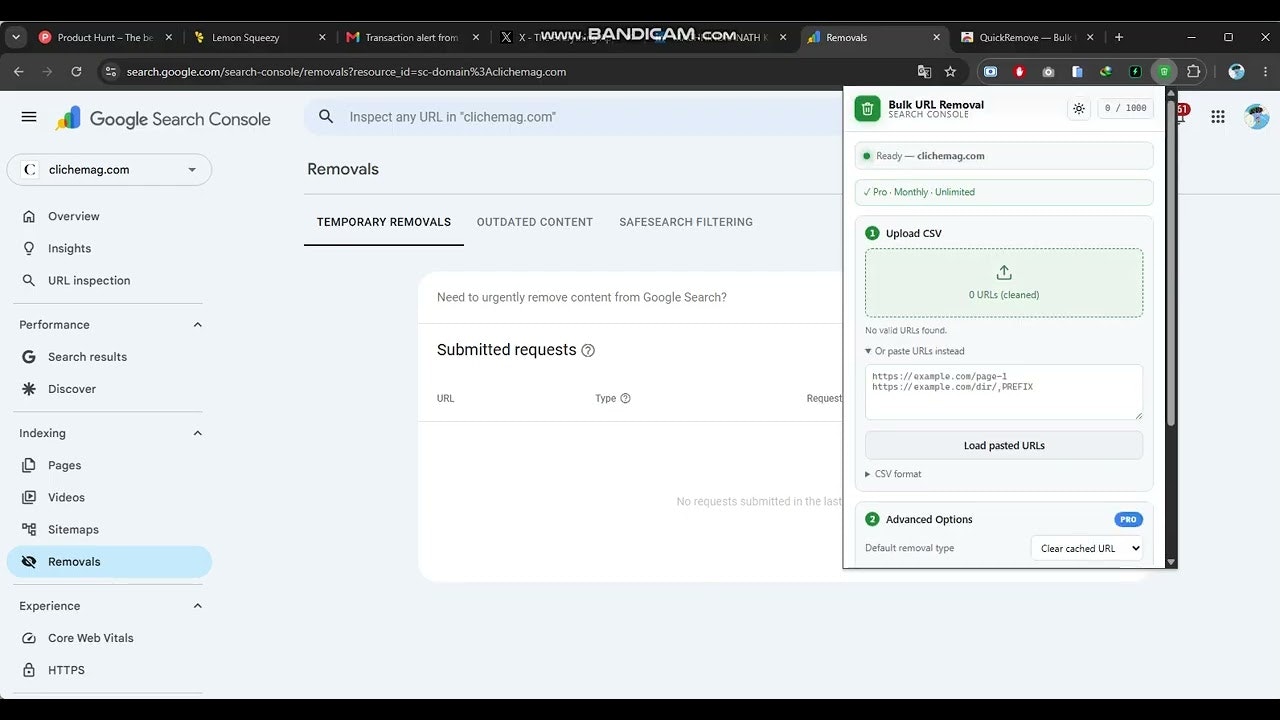Open Default removal type dropdown
This screenshot has width=1280, height=720.
click(1087, 548)
